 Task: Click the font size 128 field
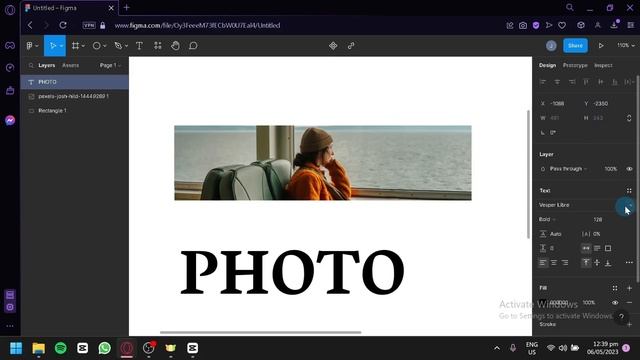[x=598, y=220]
